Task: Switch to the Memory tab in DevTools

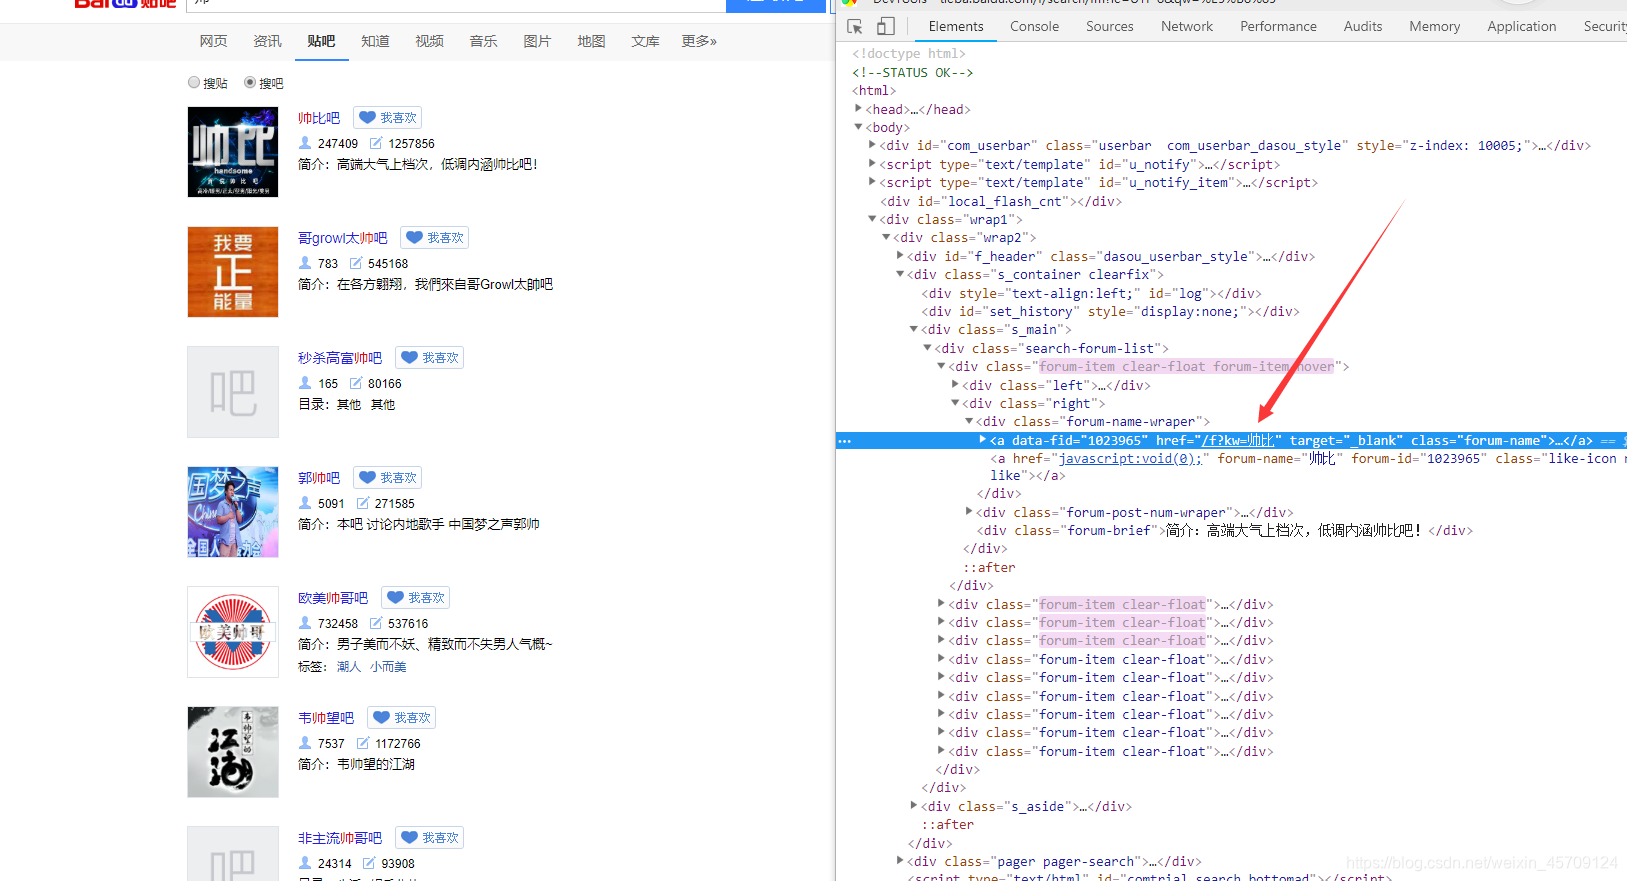Action: click(x=1434, y=27)
